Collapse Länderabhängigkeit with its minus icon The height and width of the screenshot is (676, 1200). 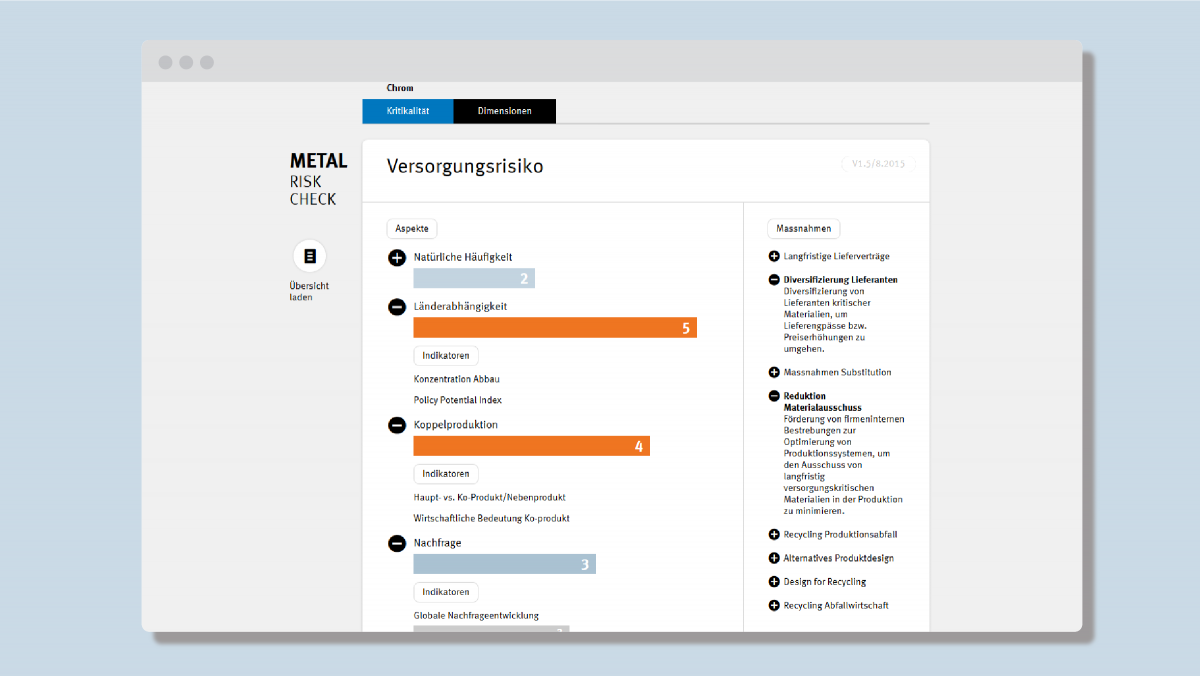[397, 307]
